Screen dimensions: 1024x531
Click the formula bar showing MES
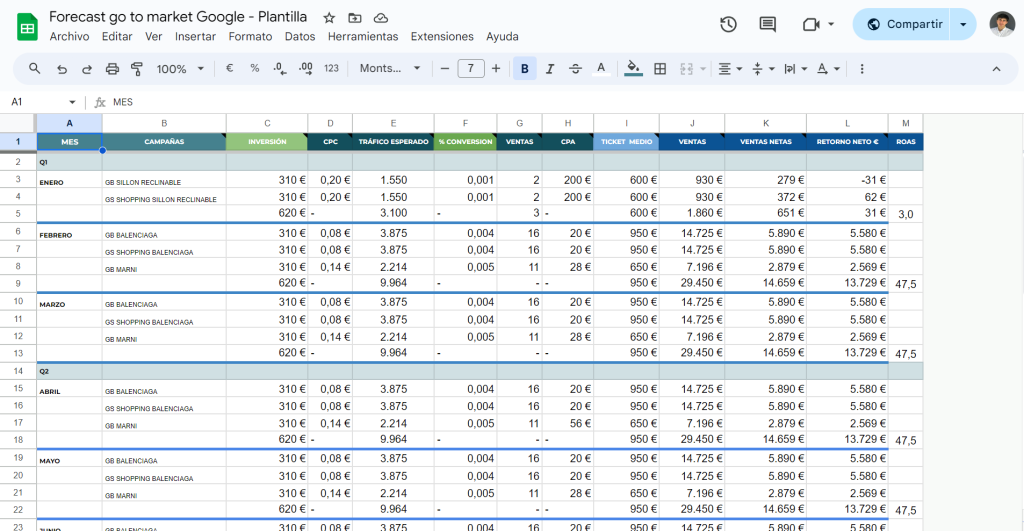coord(500,102)
